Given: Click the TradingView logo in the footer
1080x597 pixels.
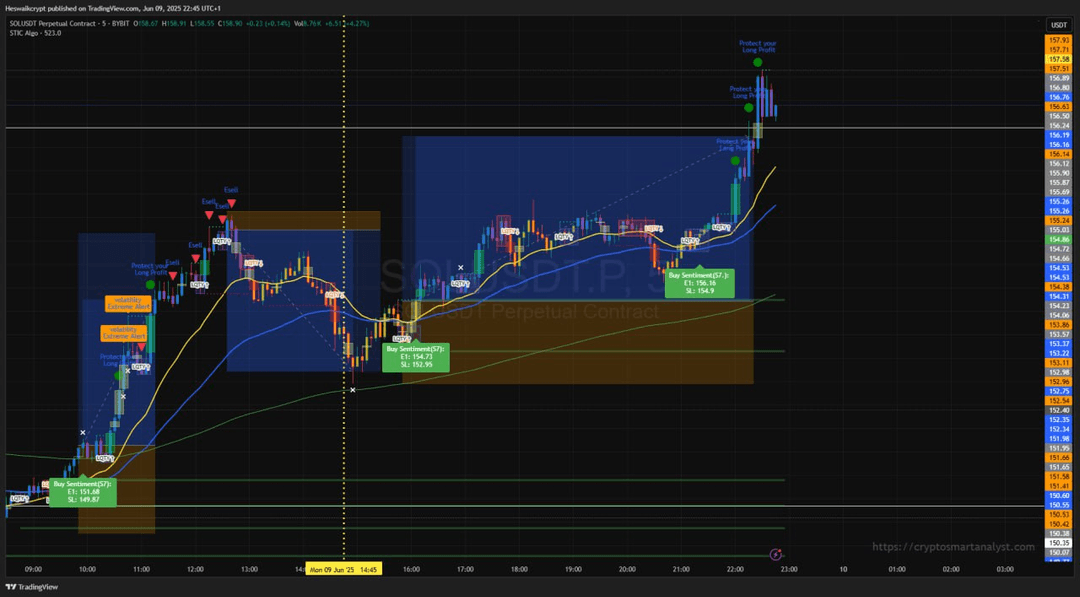Looking at the screenshot, I should pyautogui.click(x=32, y=587).
